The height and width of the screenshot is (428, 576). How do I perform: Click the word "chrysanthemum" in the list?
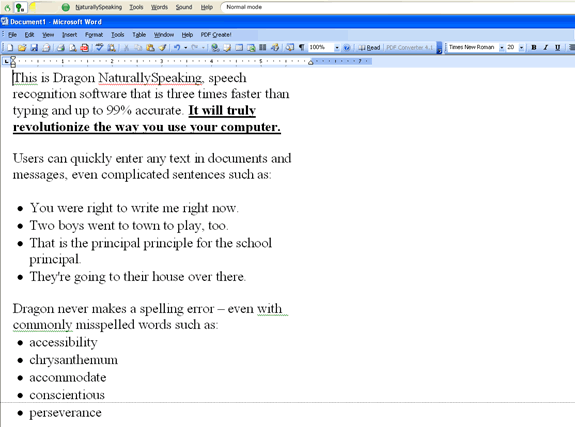(x=73, y=360)
